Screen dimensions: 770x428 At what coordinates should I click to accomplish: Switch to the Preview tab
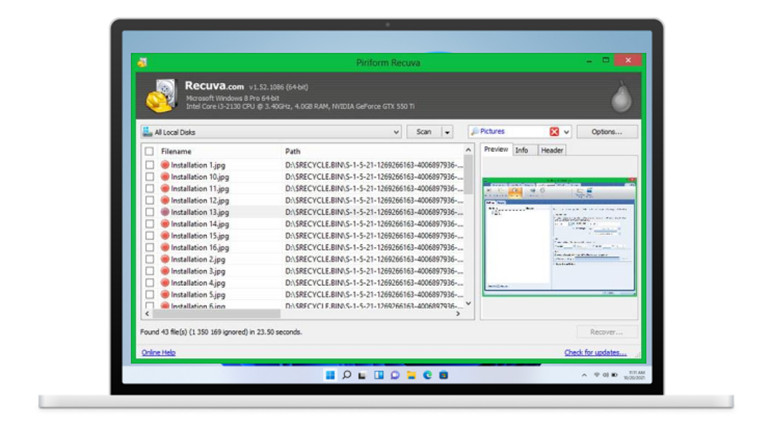496,150
